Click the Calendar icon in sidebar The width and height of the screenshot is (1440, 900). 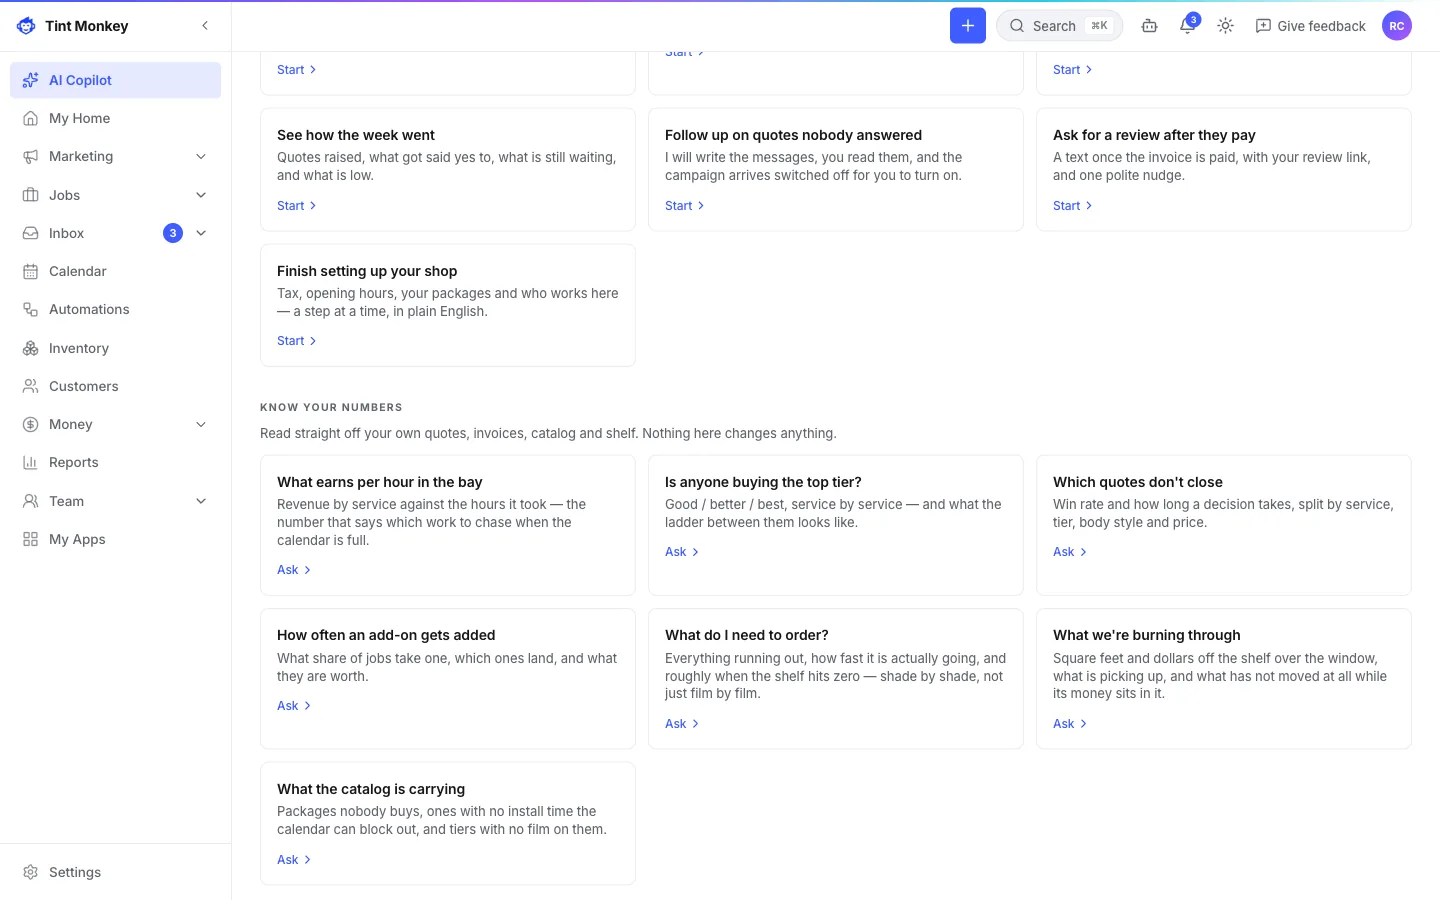[31, 272]
